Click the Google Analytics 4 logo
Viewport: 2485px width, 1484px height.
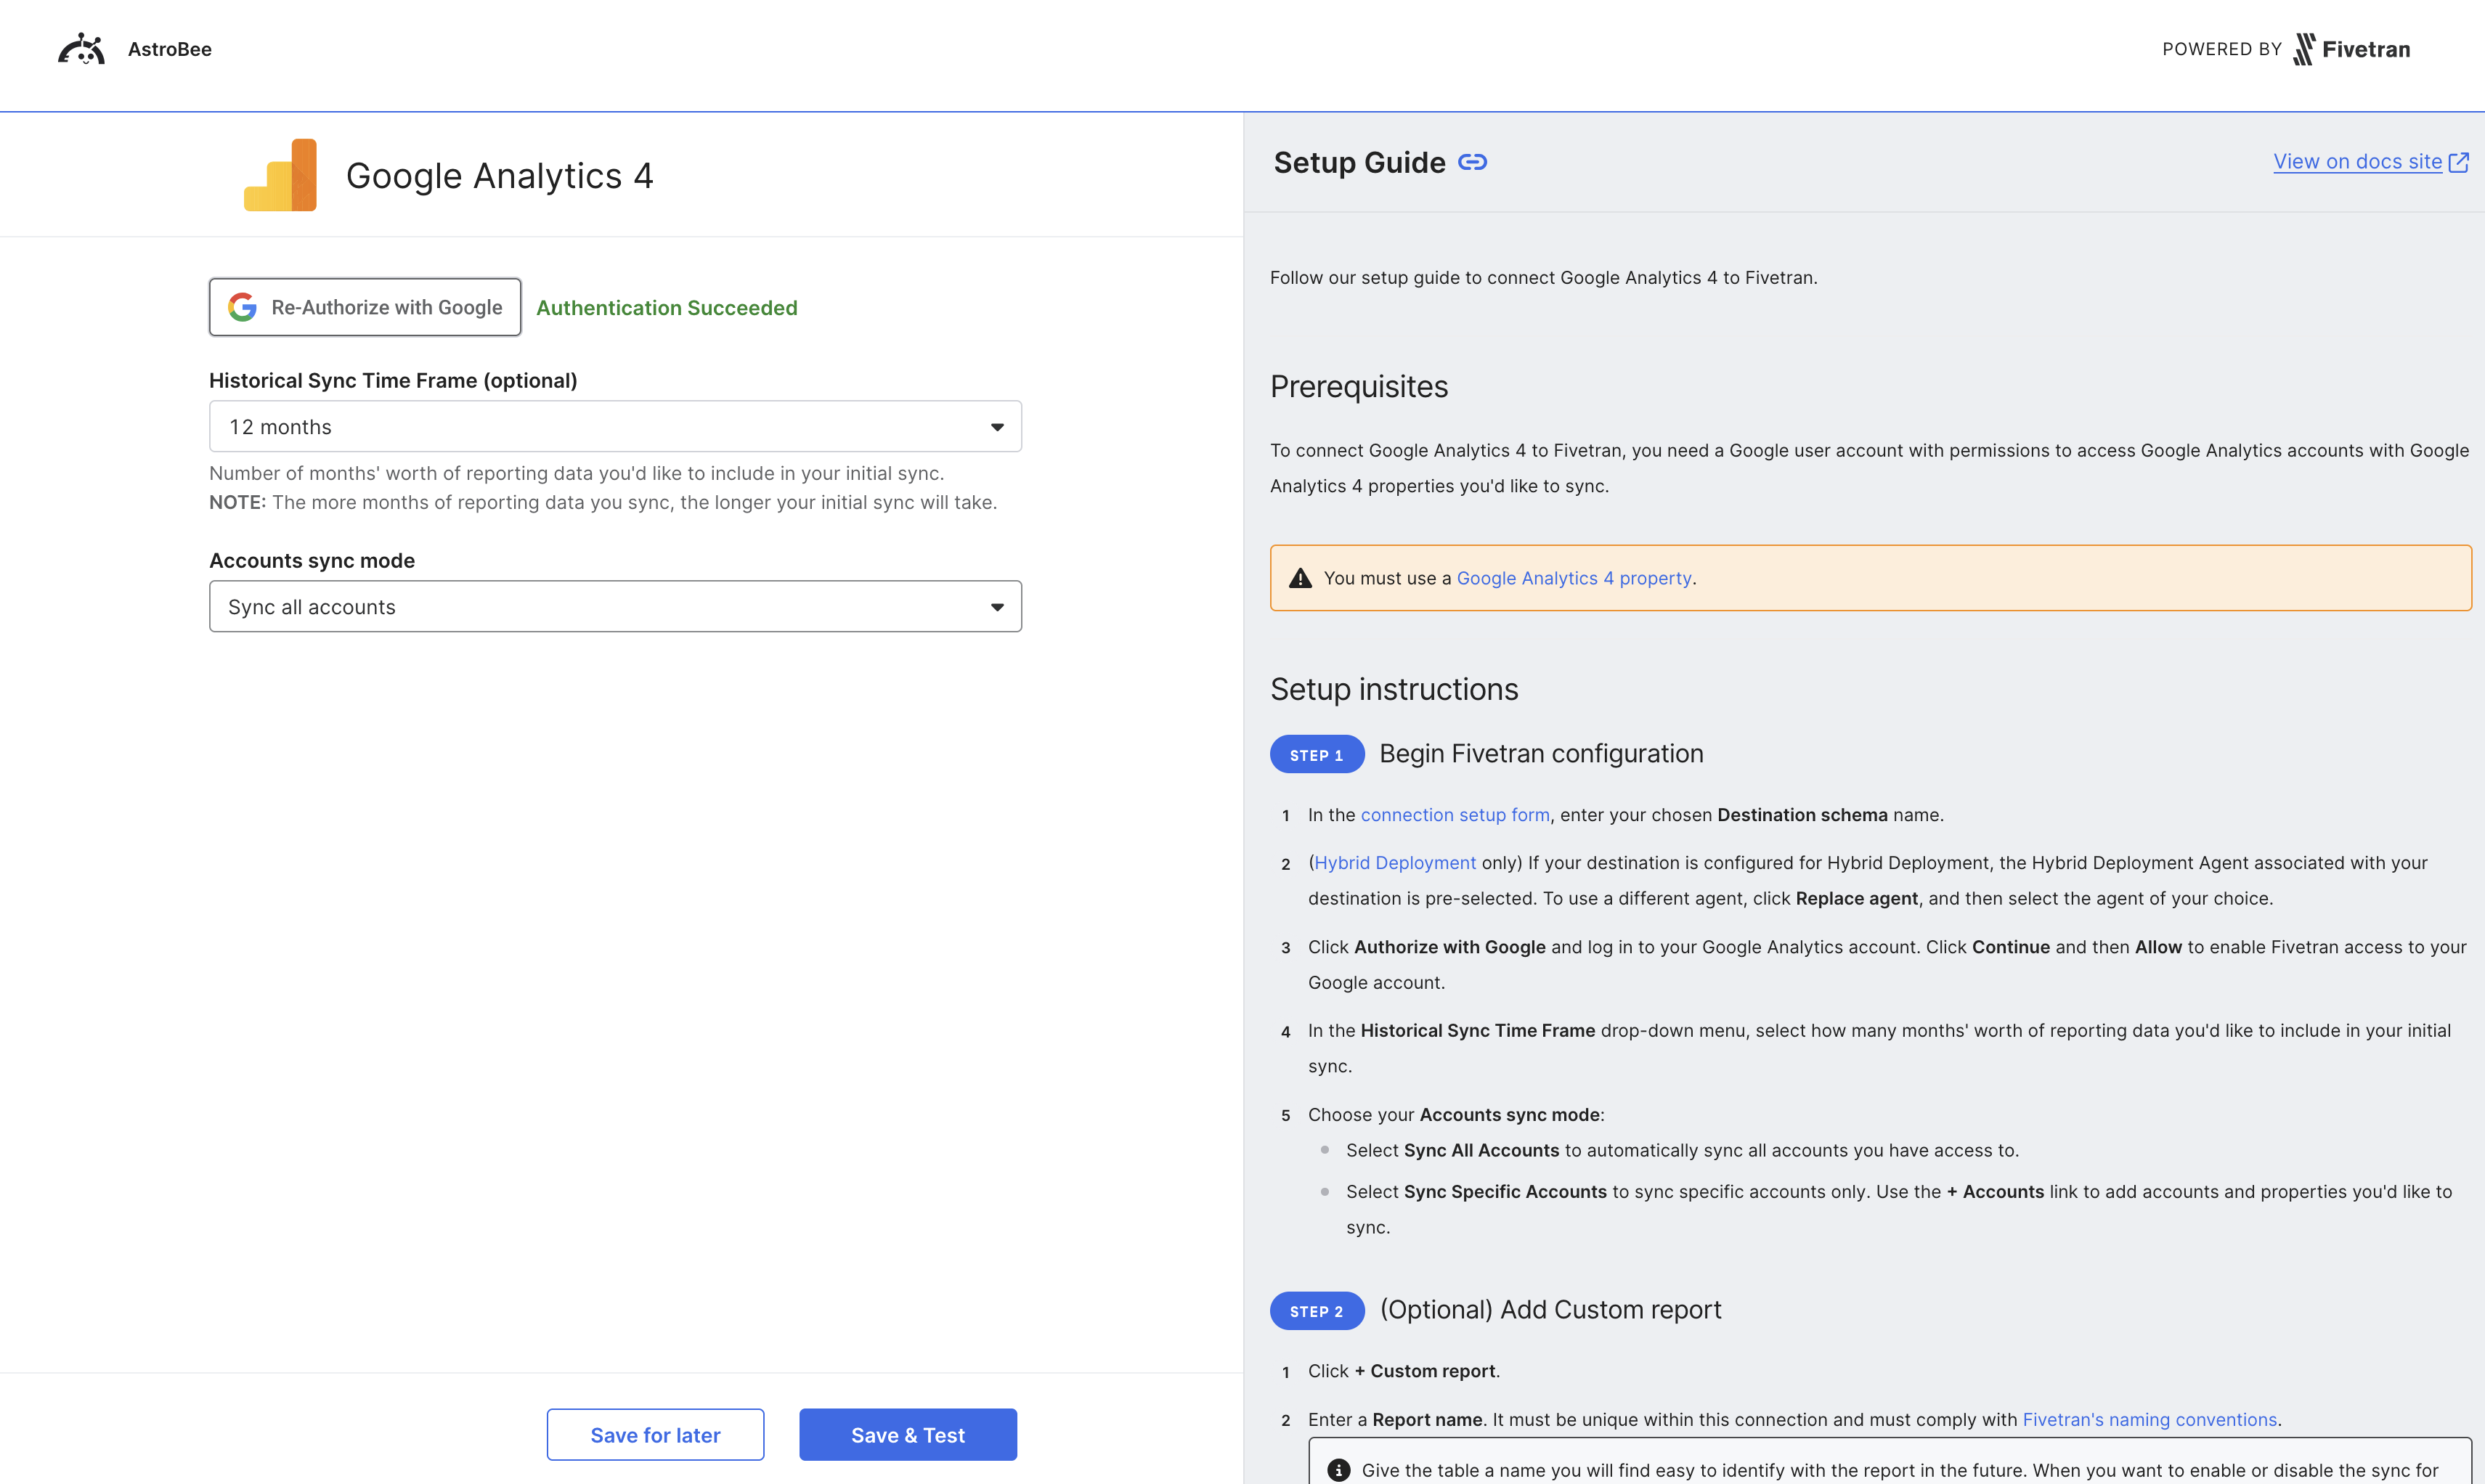point(280,175)
